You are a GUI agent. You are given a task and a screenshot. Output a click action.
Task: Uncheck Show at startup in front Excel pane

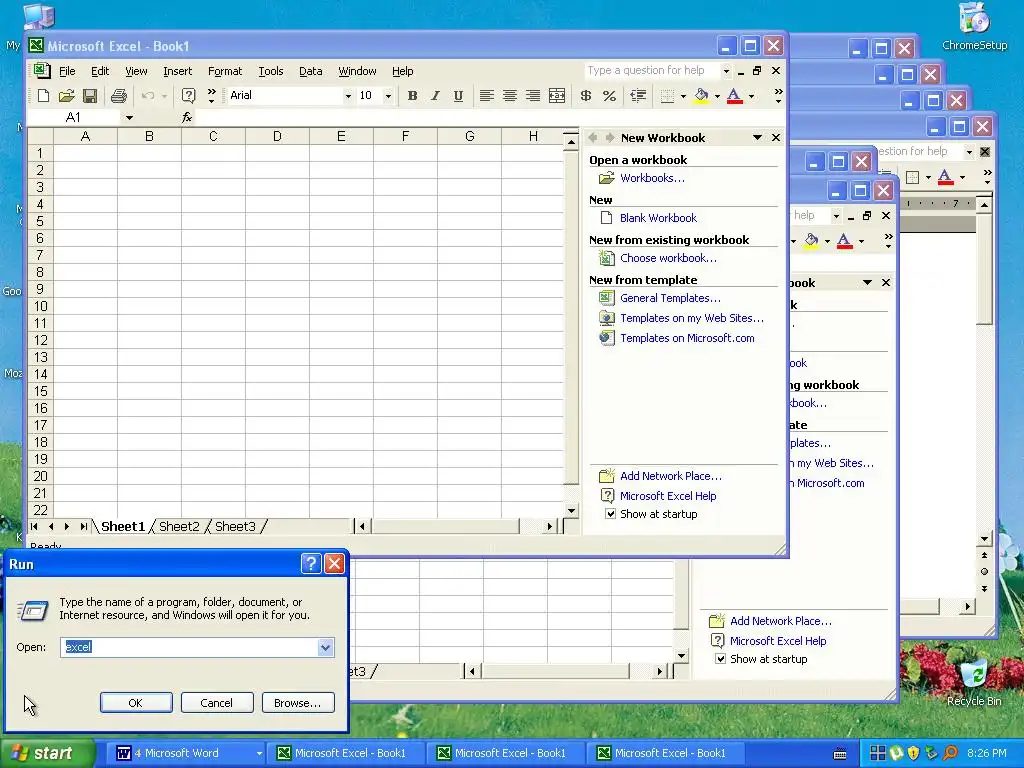click(610, 514)
